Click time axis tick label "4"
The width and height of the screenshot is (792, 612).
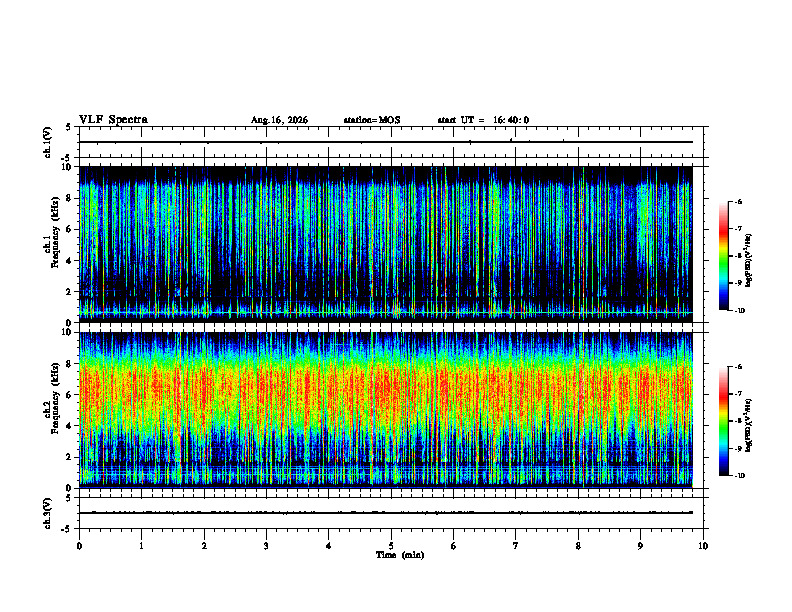pyautogui.click(x=329, y=546)
